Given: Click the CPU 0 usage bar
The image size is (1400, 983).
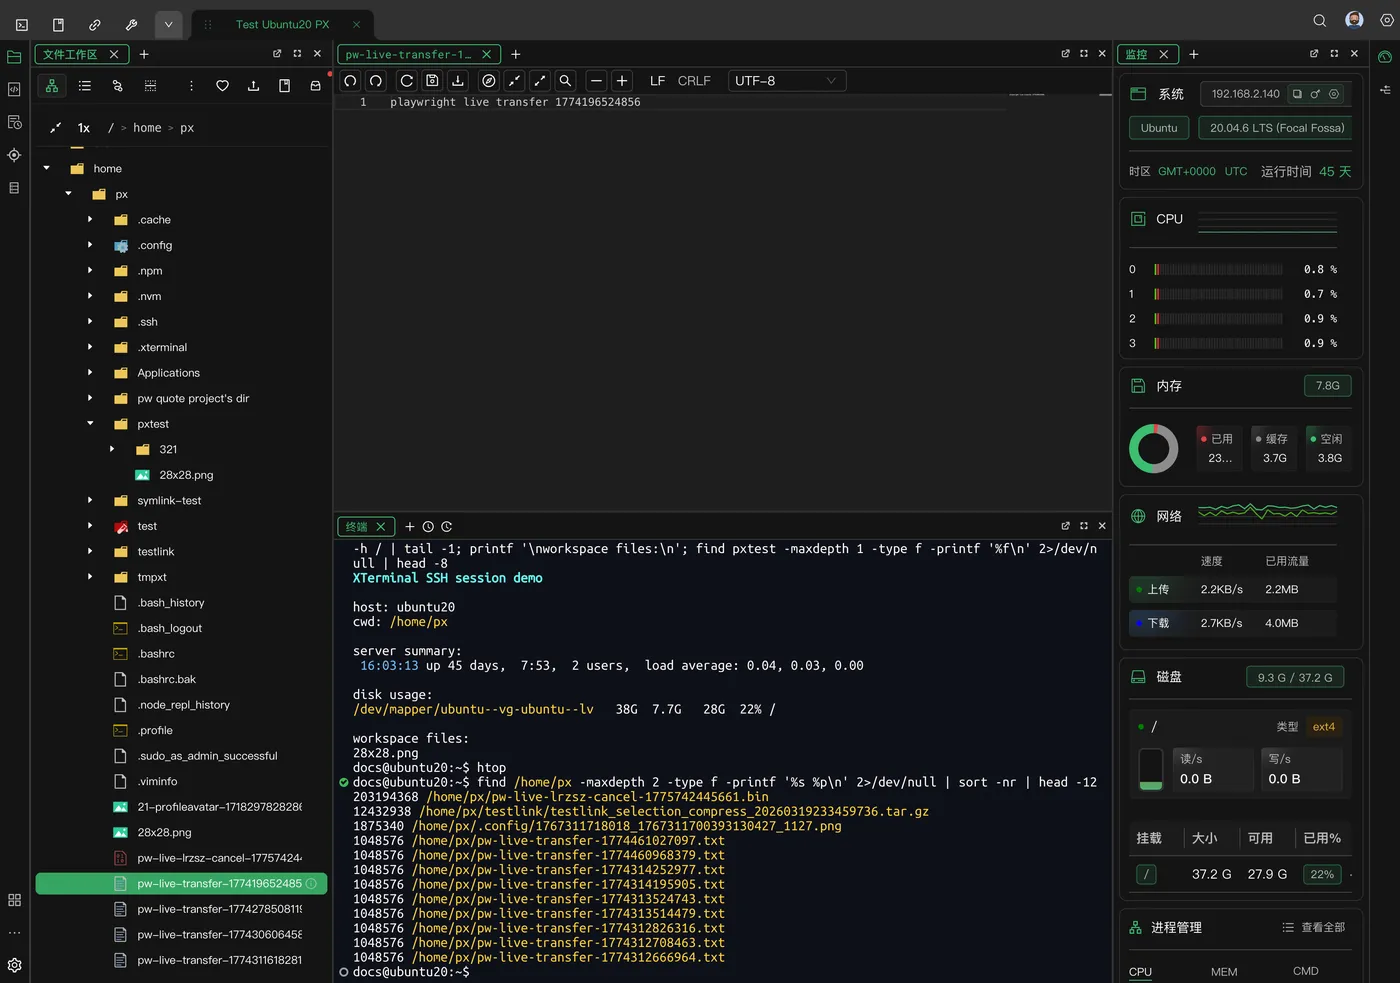Looking at the screenshot, I should [x=1218, y=270].
